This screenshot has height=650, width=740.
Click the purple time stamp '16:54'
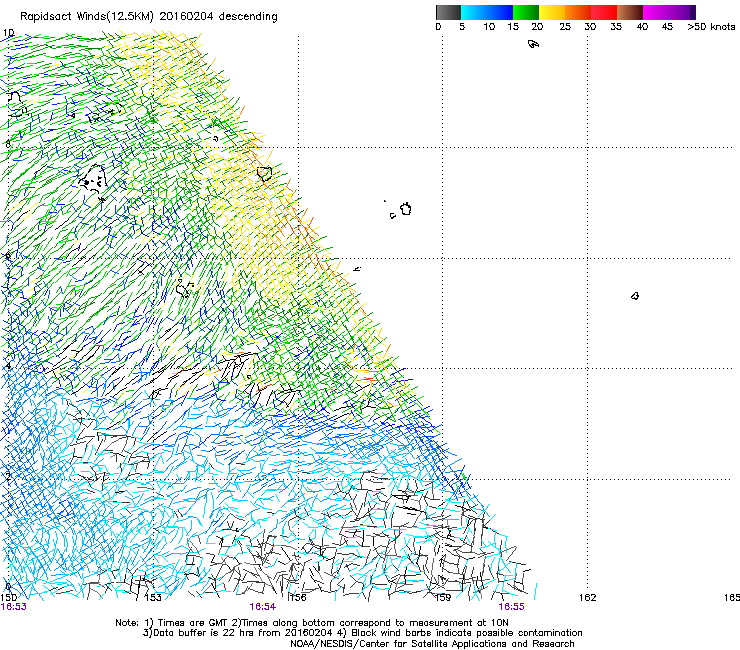click(x=262, y=607)
